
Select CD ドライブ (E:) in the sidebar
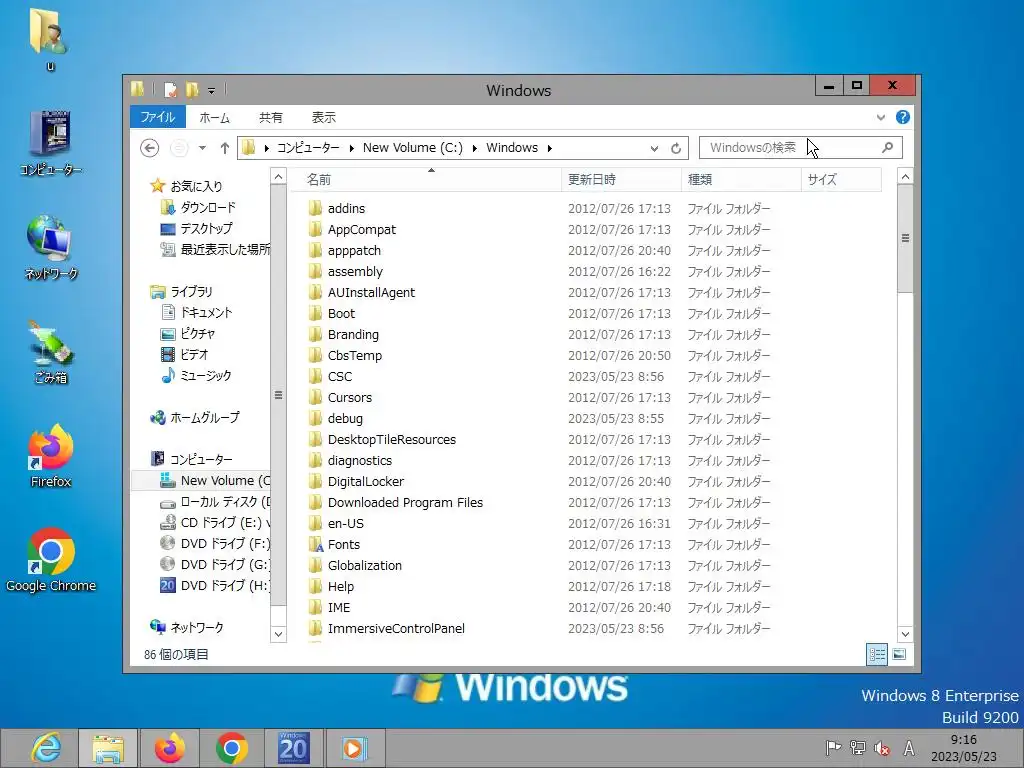tap(215, 522)
